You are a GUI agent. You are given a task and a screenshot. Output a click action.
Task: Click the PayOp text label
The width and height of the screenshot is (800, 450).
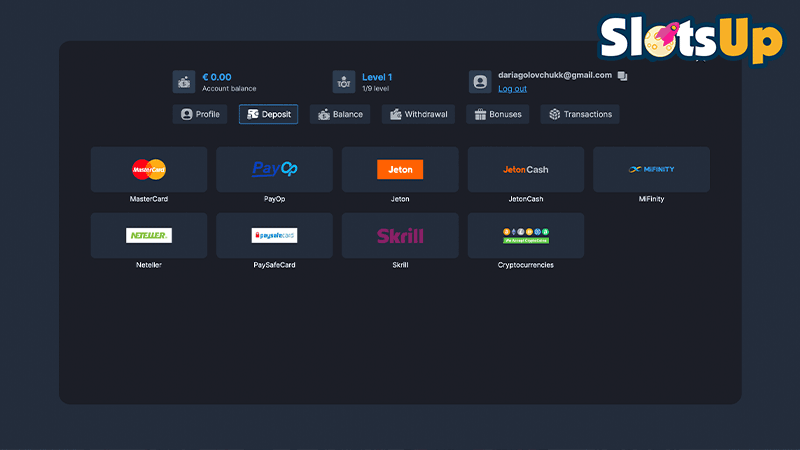pos(274,199)
